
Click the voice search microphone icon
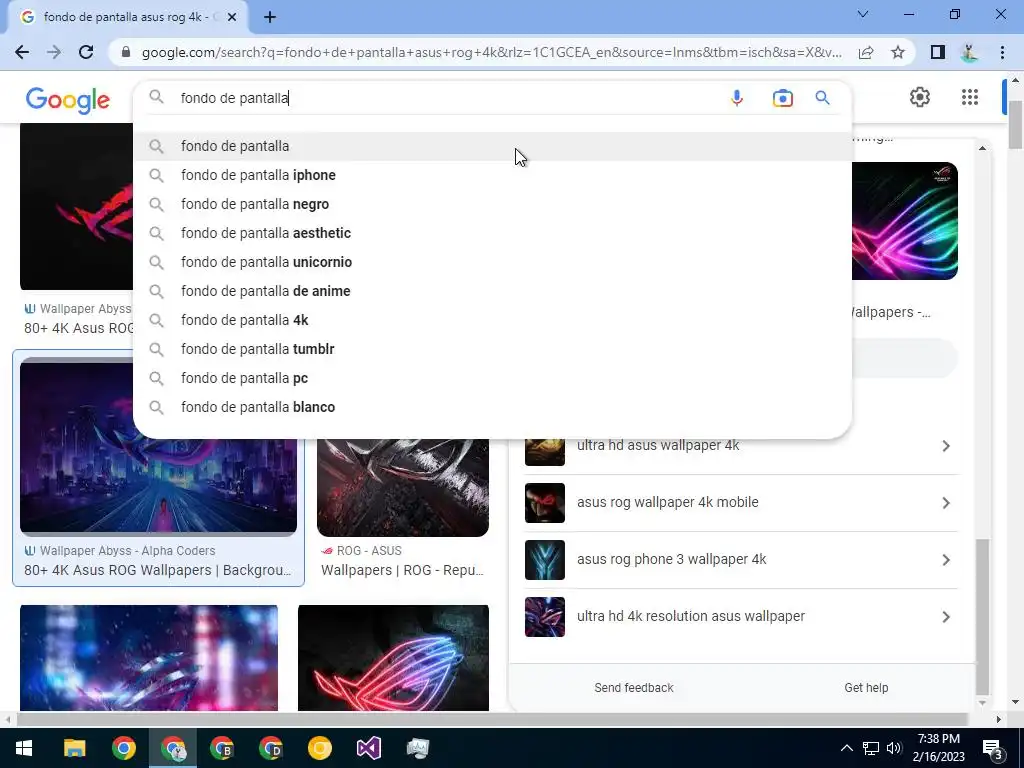(737, 98)
